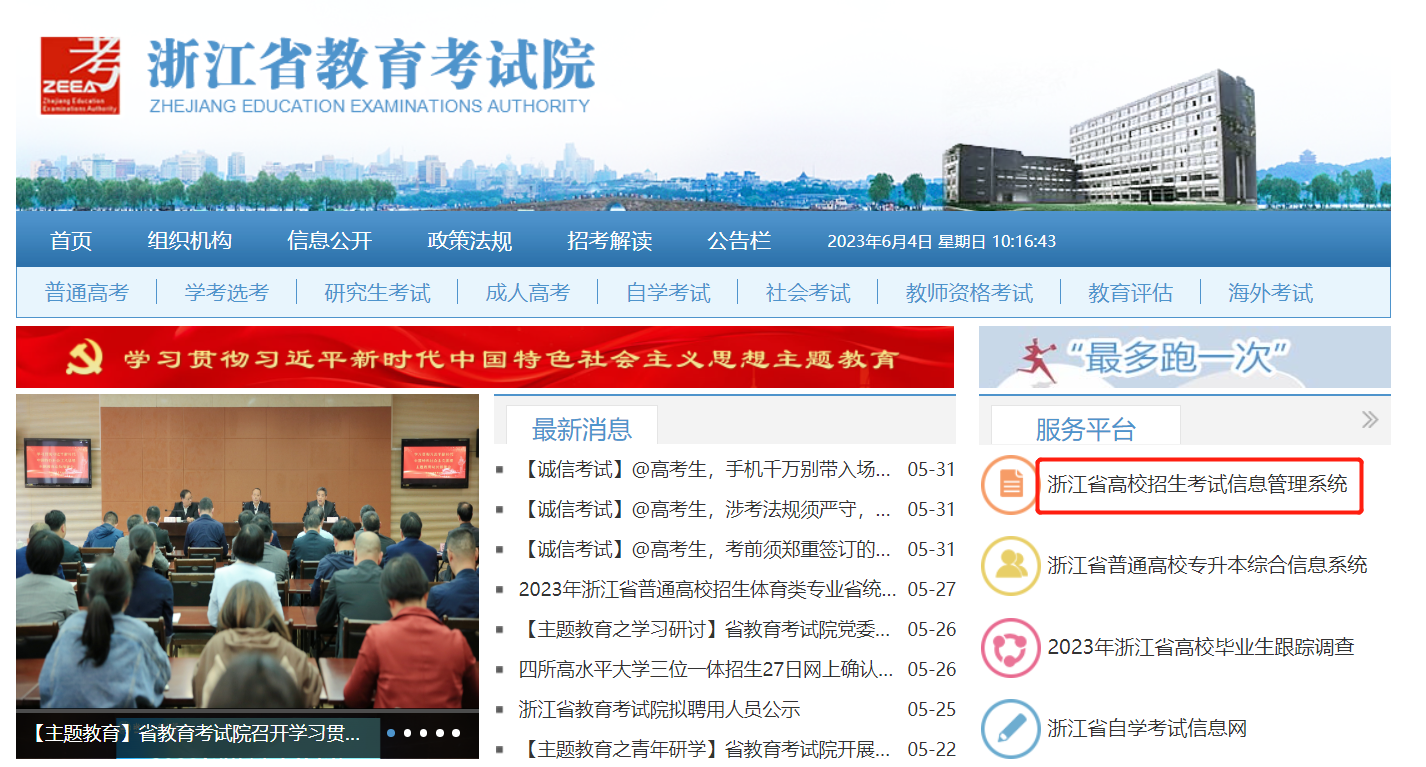Click slideshow caption 省教育考试院召开学习贯
1426x767 pixels.
(x=197, y=734)
